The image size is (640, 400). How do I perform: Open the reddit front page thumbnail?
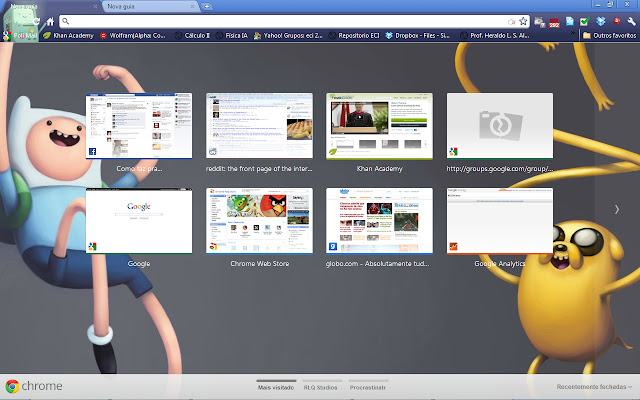[259, 126]
